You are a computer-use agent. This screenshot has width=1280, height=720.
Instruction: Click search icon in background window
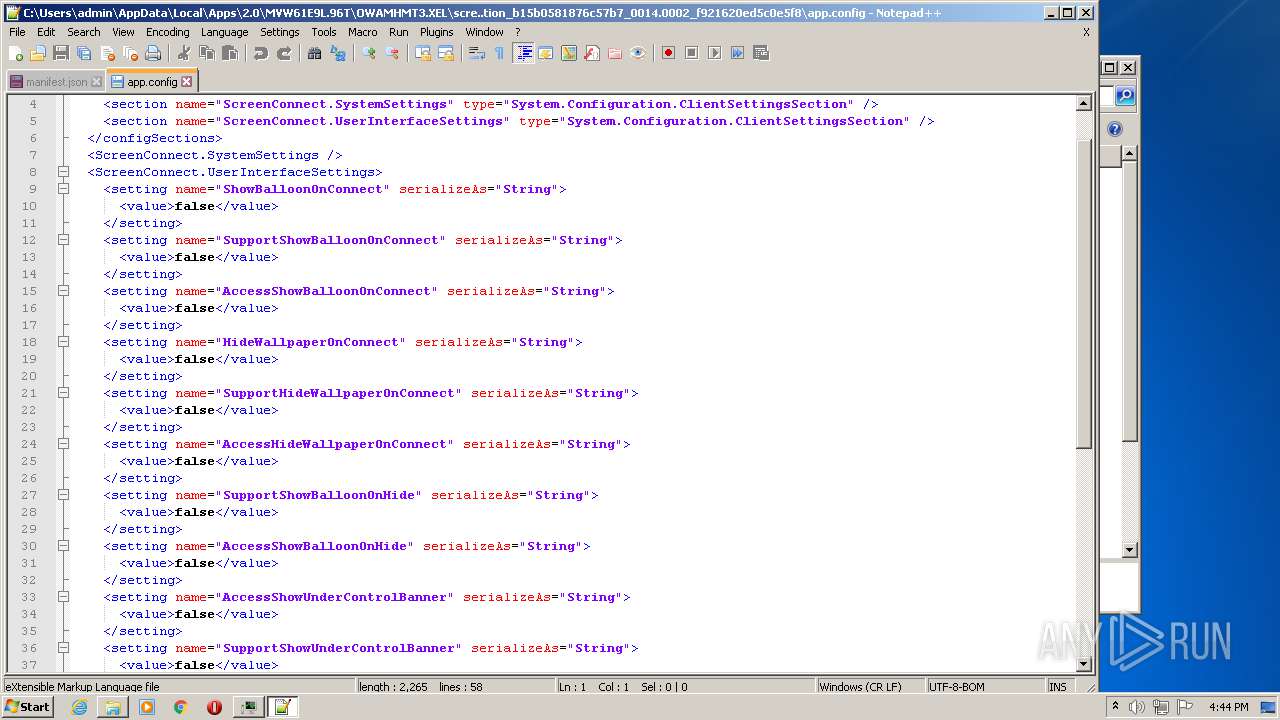click(1125, 96)
